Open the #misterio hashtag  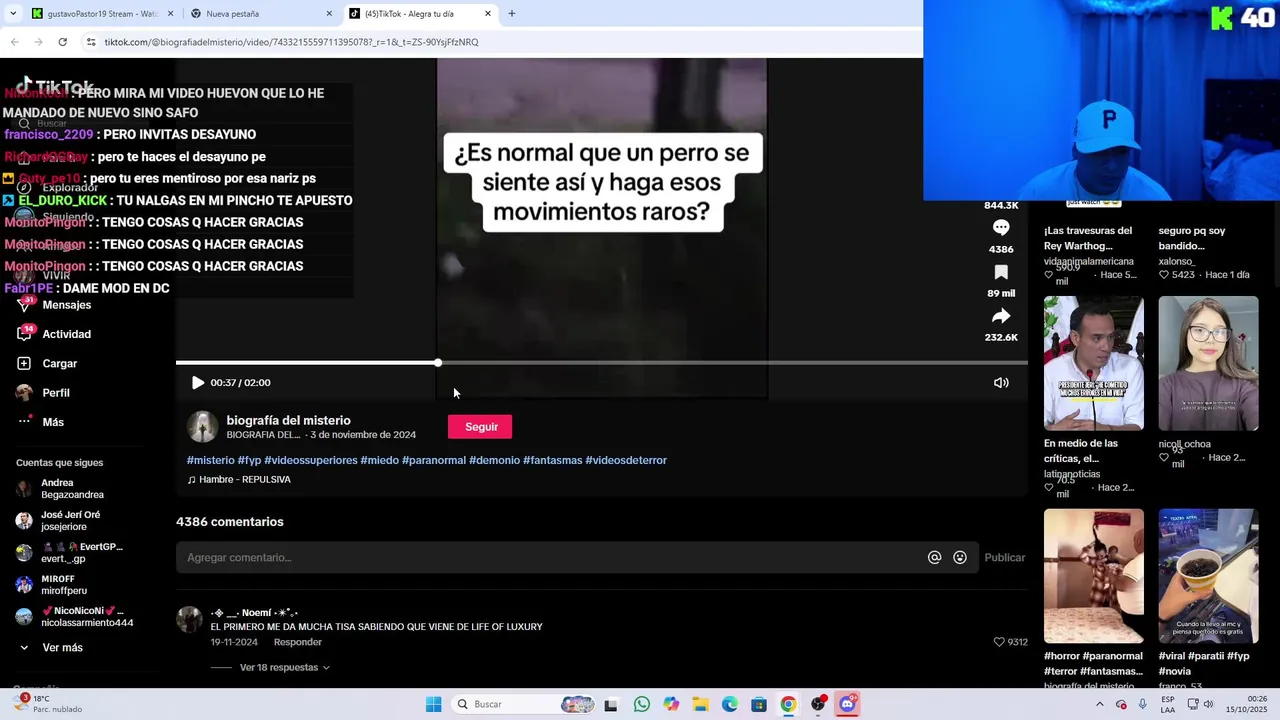[x=210, y=460]
